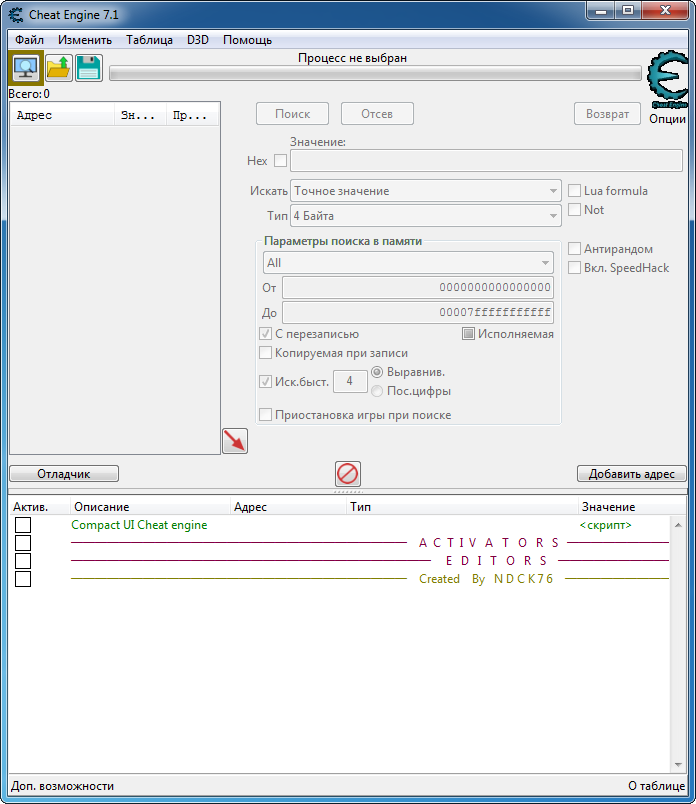Click the Поиск button
696x804 pixels.
tap(292, 114)
